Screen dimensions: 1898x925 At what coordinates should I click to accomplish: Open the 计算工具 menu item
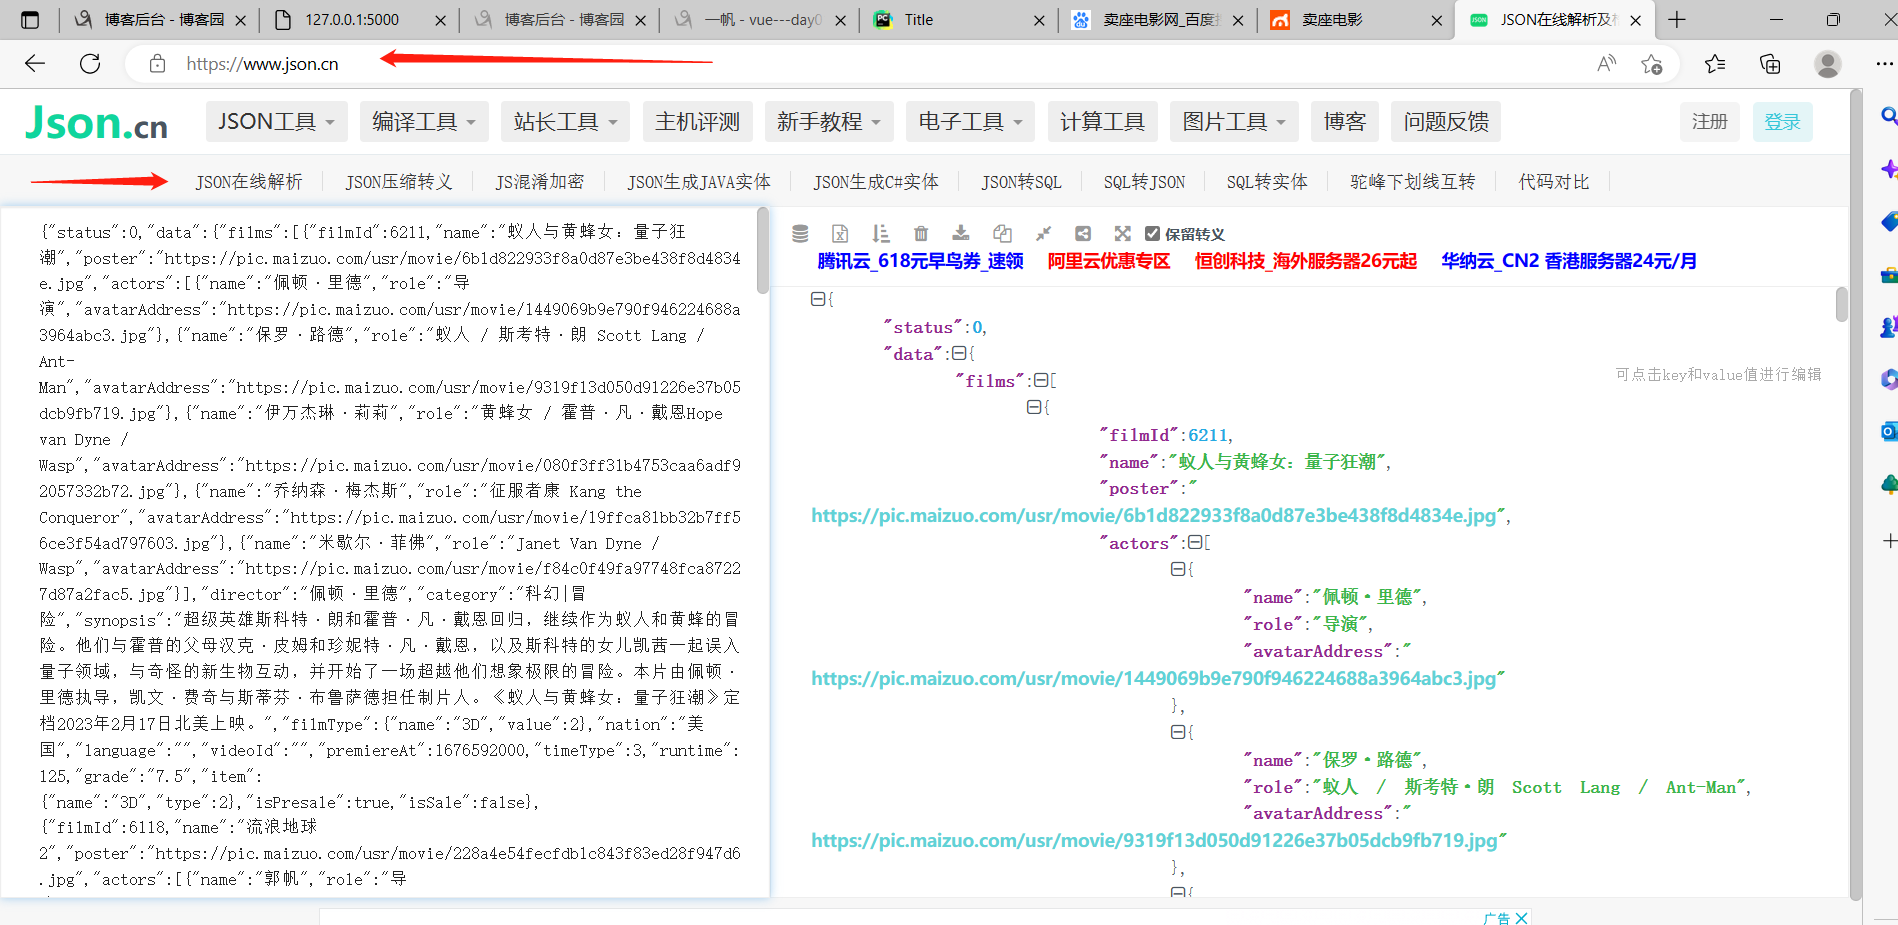[1103, 122]
